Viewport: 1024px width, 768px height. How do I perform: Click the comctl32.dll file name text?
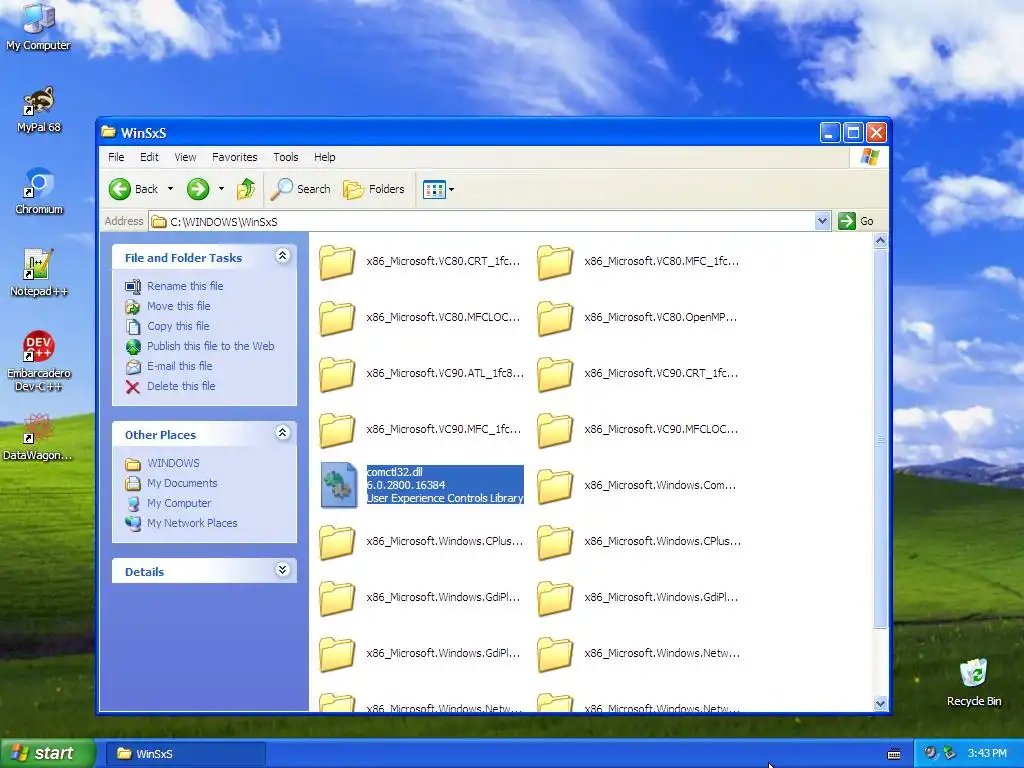click(x=394, y=472)
